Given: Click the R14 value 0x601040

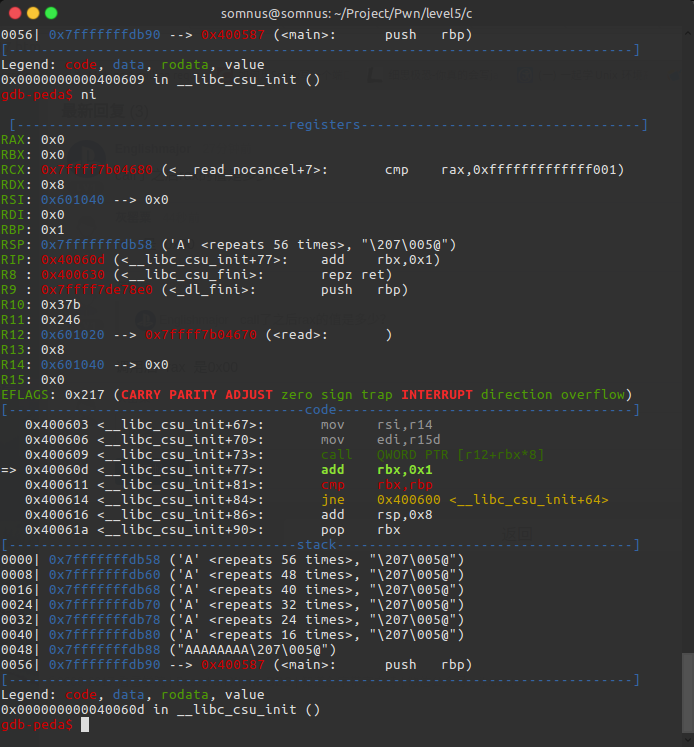Looking at the screenshot, I should click(72, 365).
